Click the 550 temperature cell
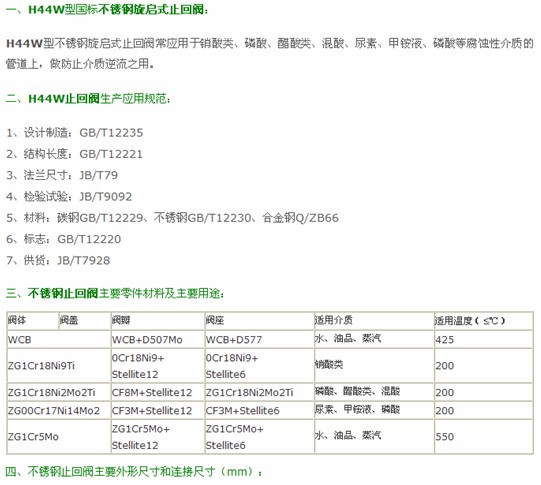541x485 pixels. [x=484, y=437]
